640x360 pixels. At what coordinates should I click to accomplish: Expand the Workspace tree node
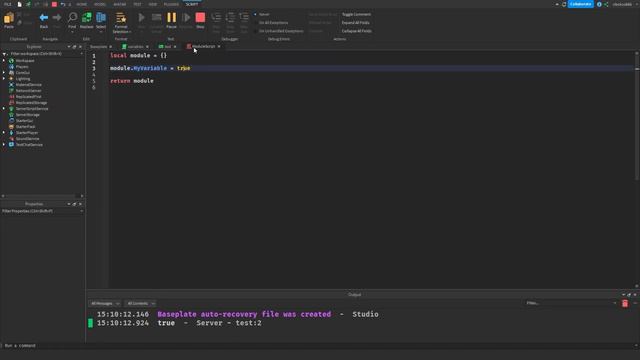[4, 60]
